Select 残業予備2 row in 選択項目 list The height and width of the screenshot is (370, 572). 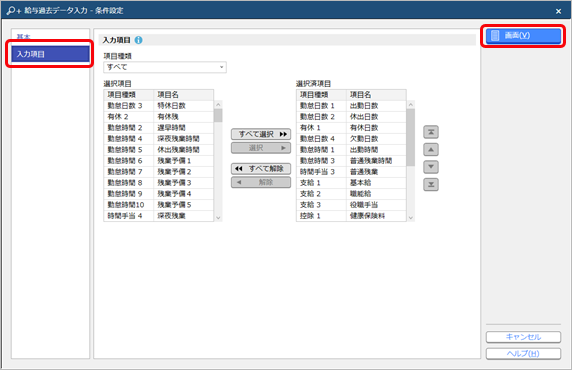coord(159,171)
